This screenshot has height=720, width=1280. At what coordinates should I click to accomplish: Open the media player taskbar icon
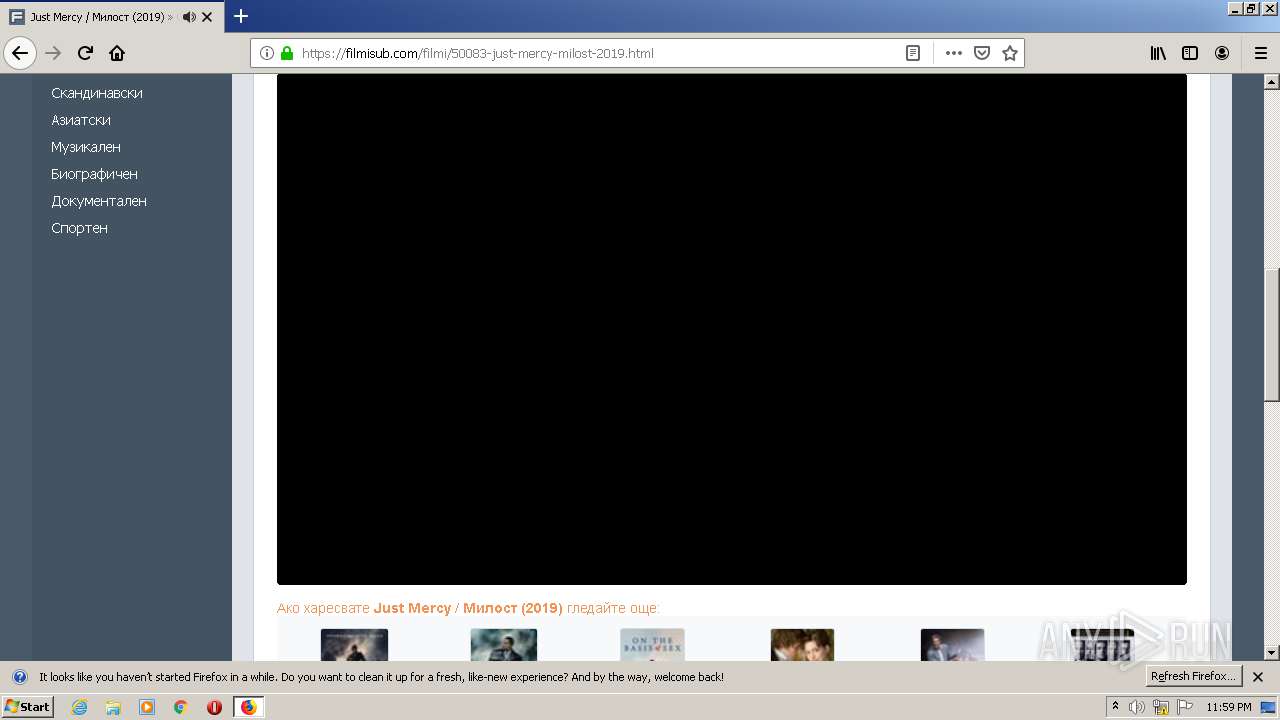click(147, 707)
